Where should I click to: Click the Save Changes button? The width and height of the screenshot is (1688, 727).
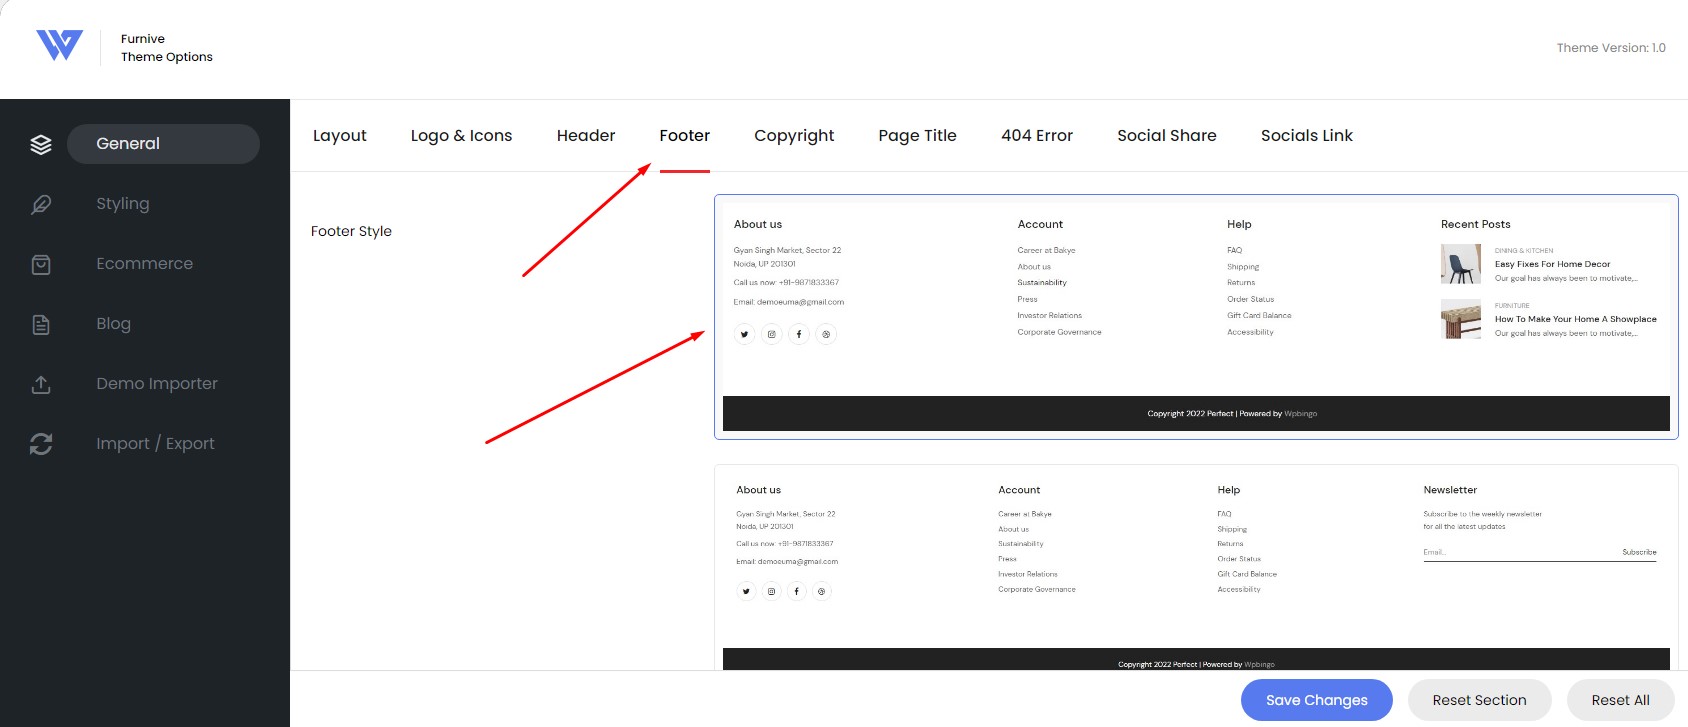point(1316,700)
